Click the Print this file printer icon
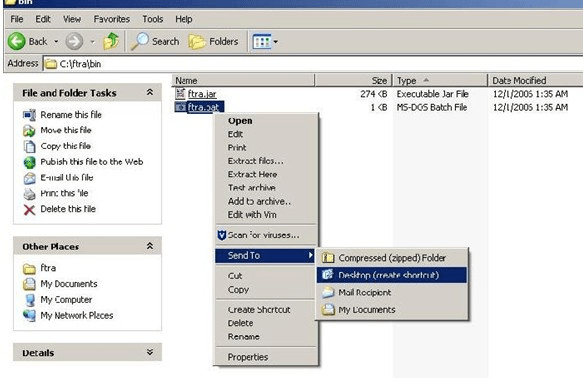Viewport: 583px width, 378px height. [29, 194]
